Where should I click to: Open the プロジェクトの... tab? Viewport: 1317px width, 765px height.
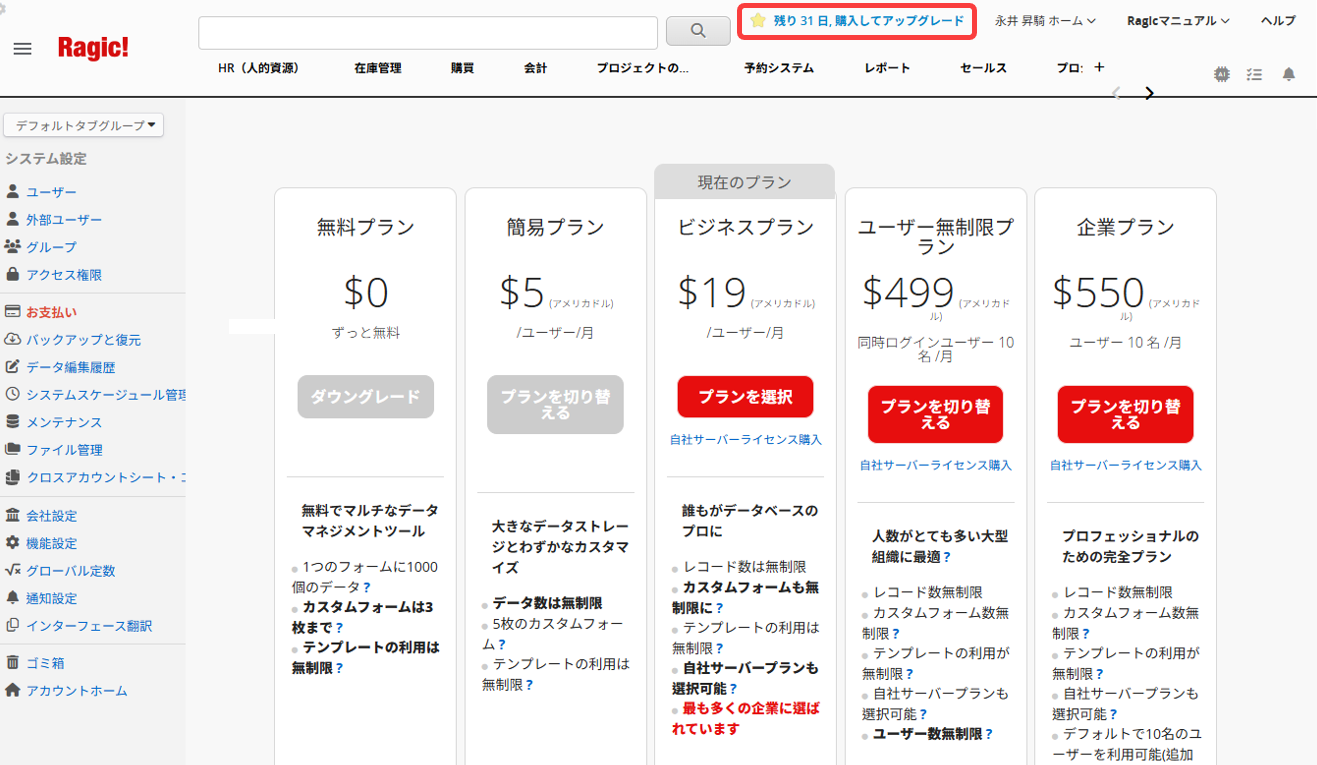pos(643,68)
